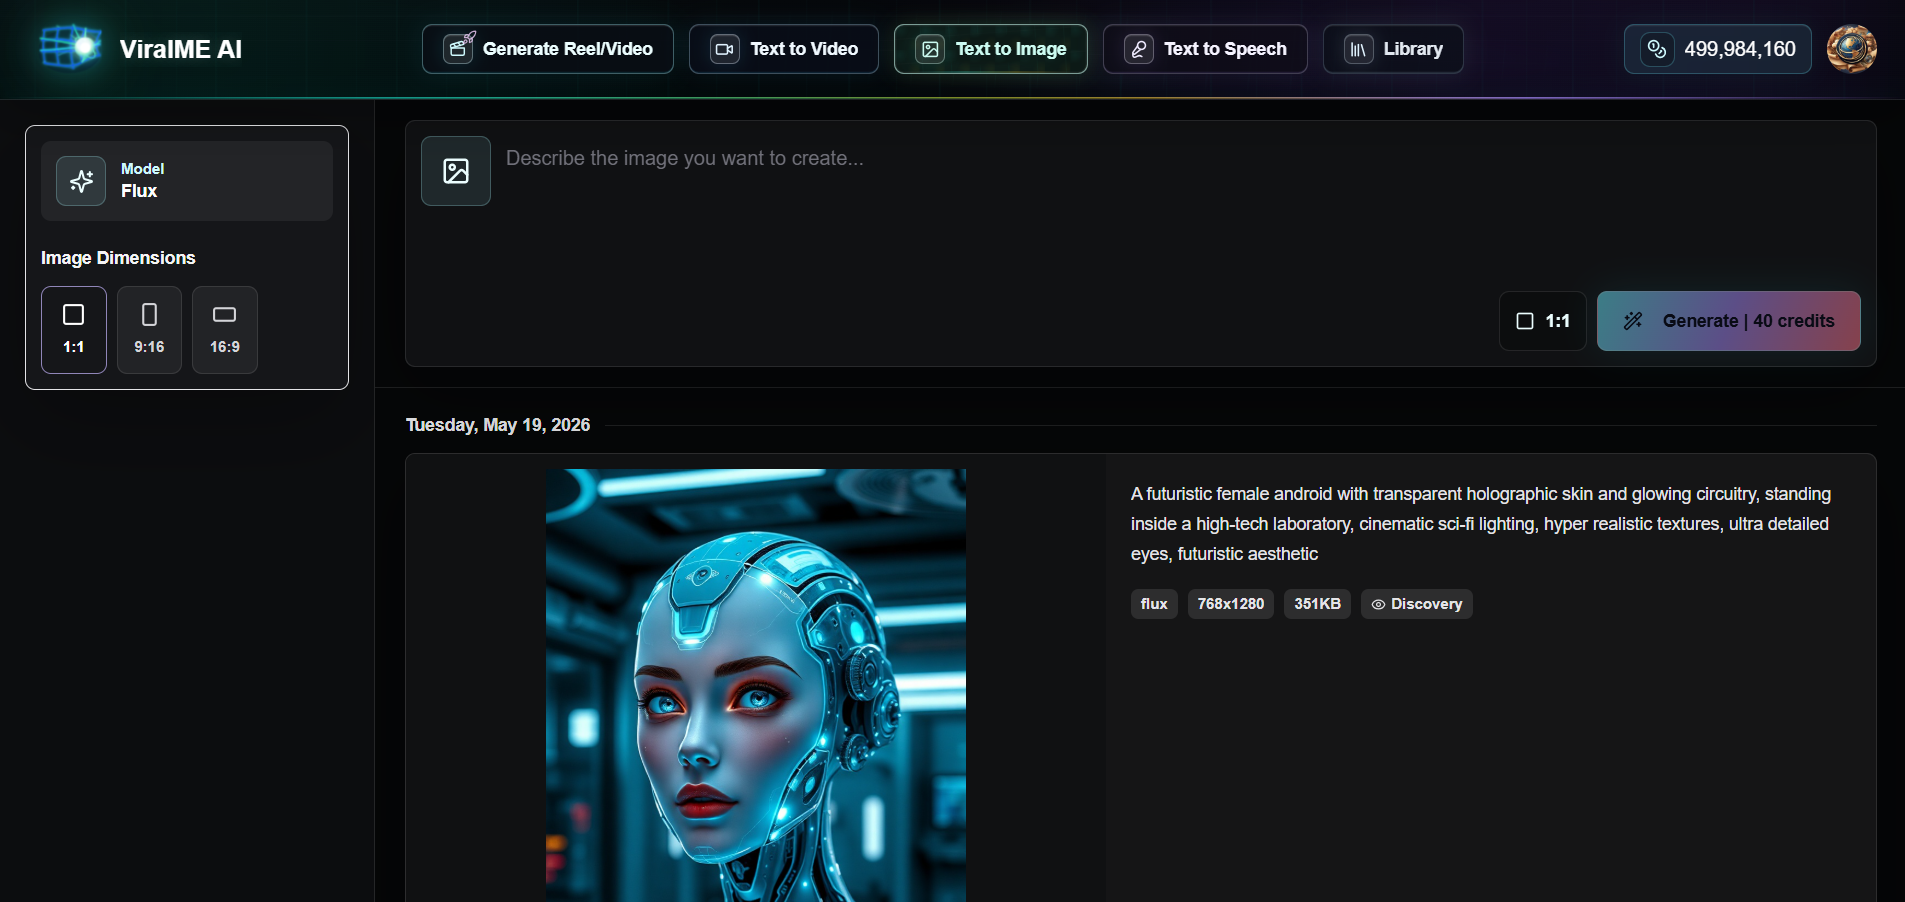Image resolution: width=1905 pixels, height=902 pixels.
Task: Click the 768x1280 resolution tag
Action: [1231, 604]
